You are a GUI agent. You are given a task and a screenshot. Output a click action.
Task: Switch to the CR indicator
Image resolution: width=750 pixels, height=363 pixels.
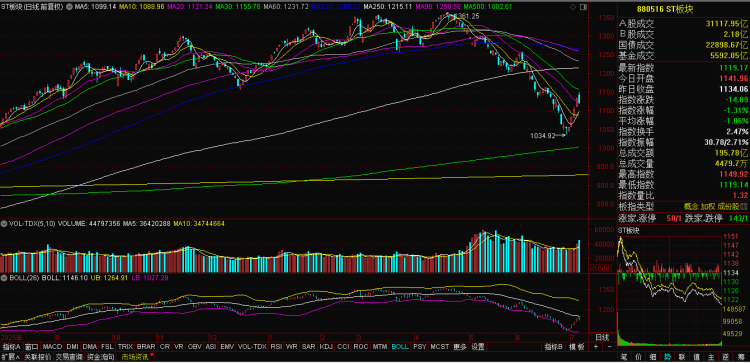tap(165, 347)
